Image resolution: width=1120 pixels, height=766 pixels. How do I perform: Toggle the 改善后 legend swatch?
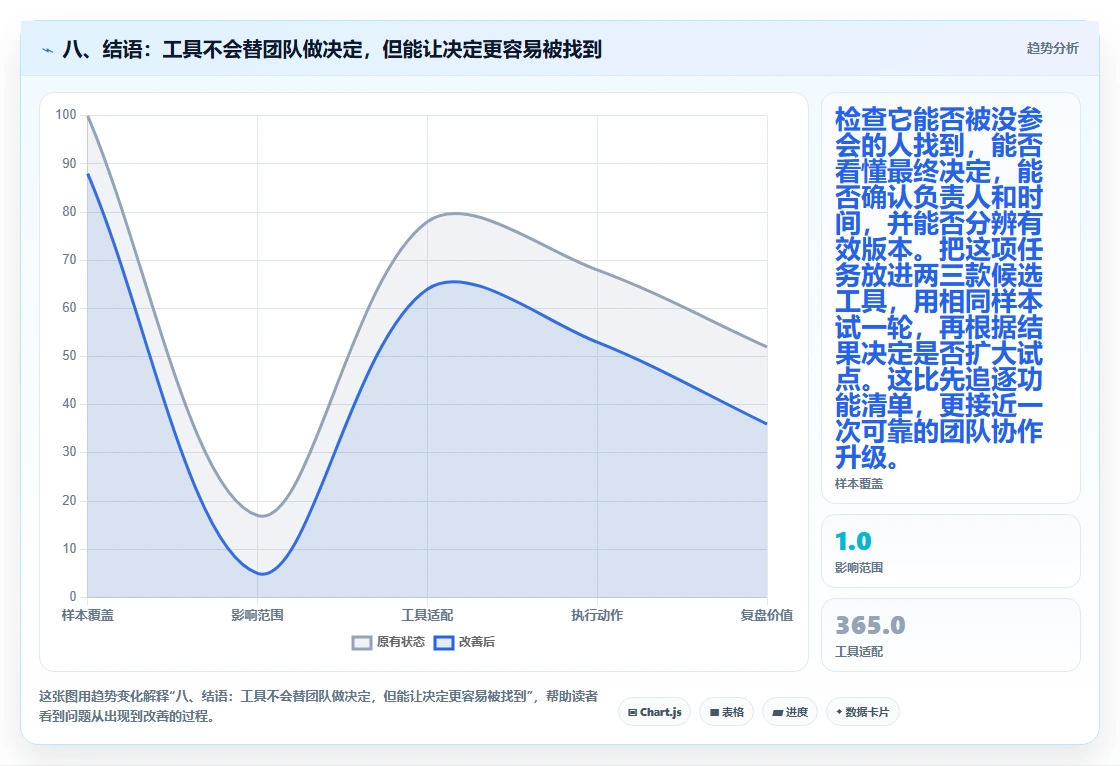tap(444, 642)
